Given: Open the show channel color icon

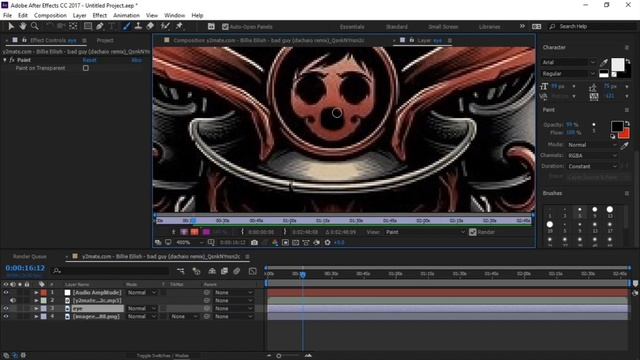Looking at the screenshot, I should pyautogui.click(x=275, y=242).
